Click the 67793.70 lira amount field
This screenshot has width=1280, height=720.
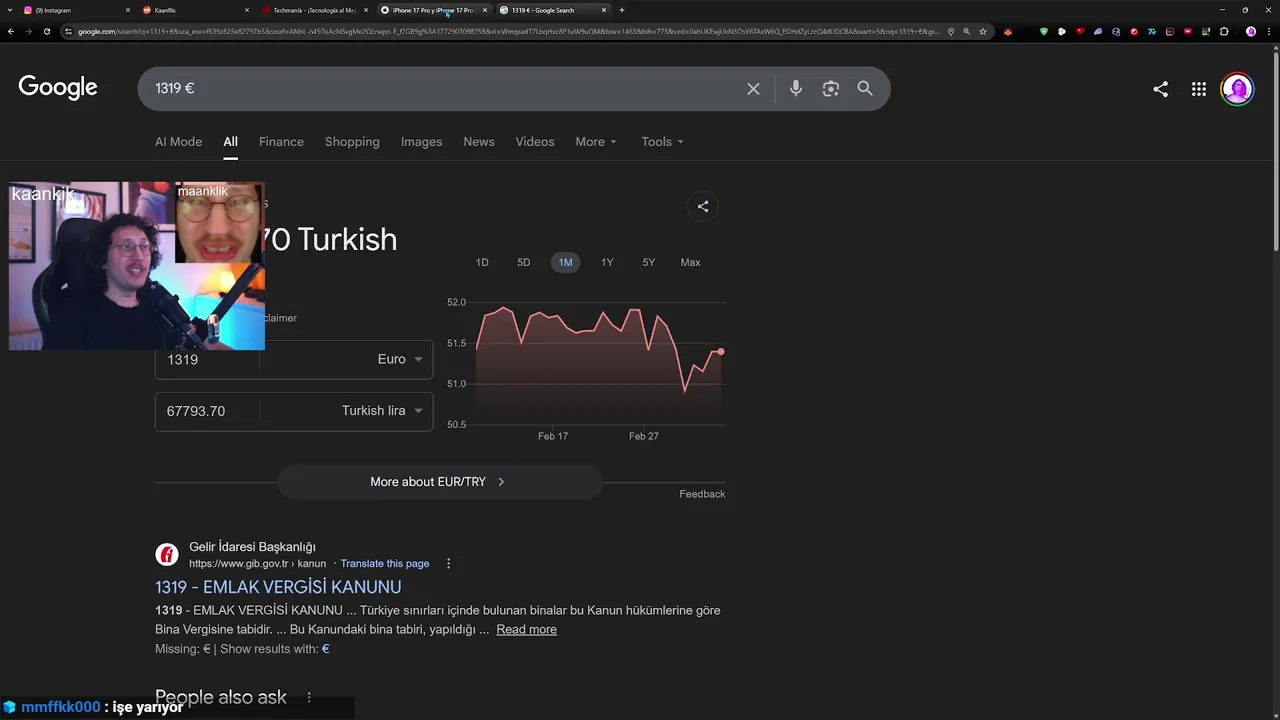click(x=207, y=411)
